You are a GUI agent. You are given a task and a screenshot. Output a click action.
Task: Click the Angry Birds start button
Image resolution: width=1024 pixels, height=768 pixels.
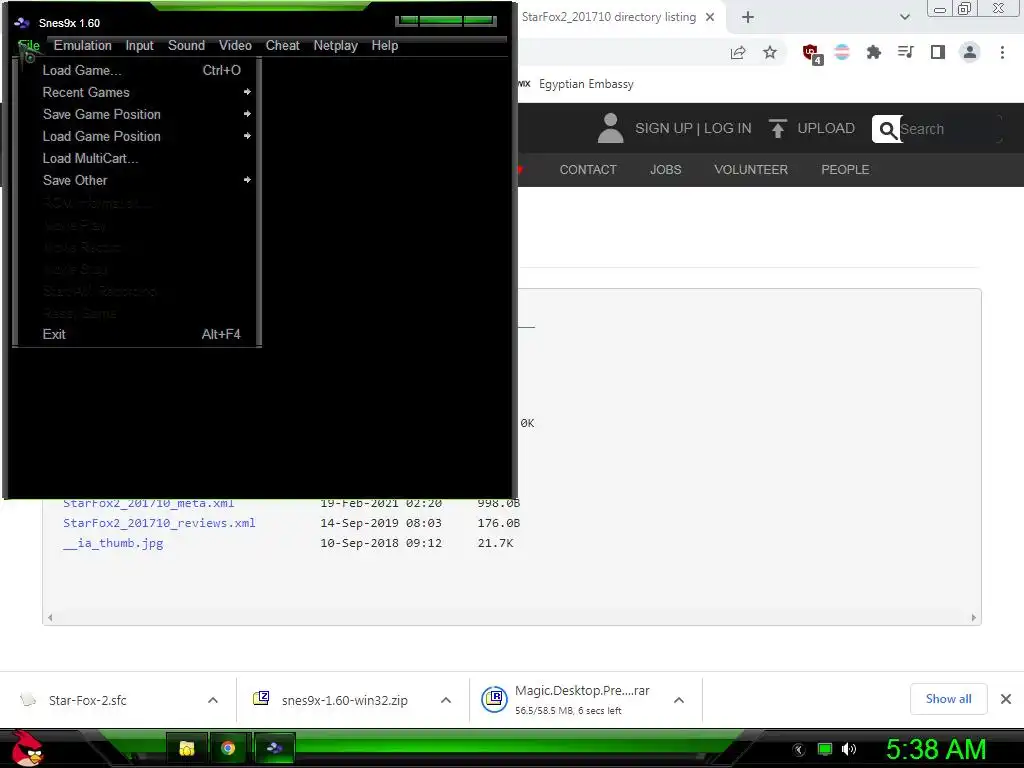(27, 748)
